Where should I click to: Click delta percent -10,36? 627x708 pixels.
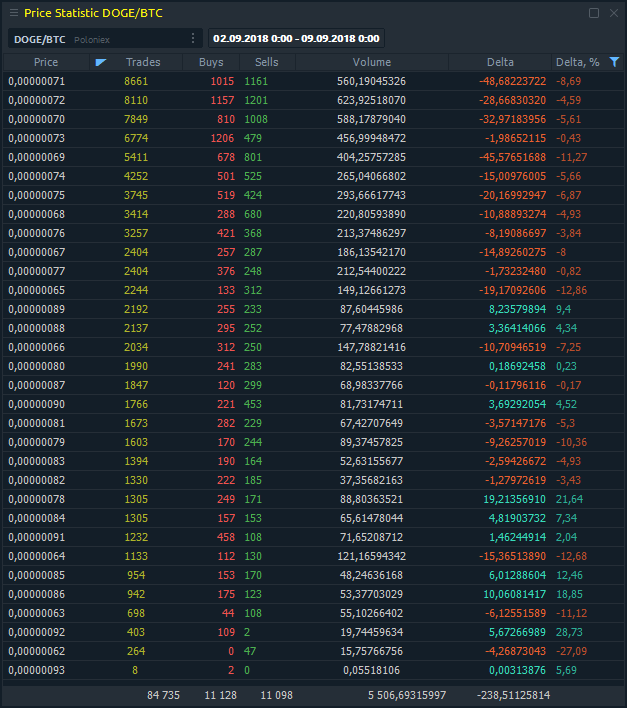pos(571,442)
